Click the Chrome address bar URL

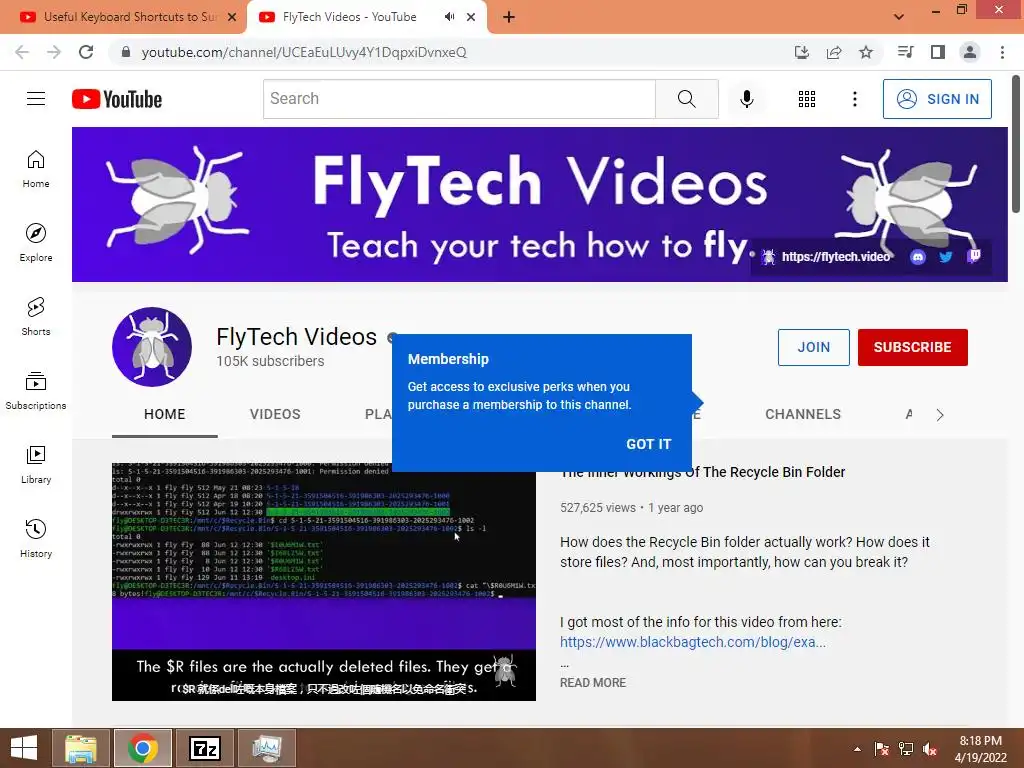tap(304, 52)
